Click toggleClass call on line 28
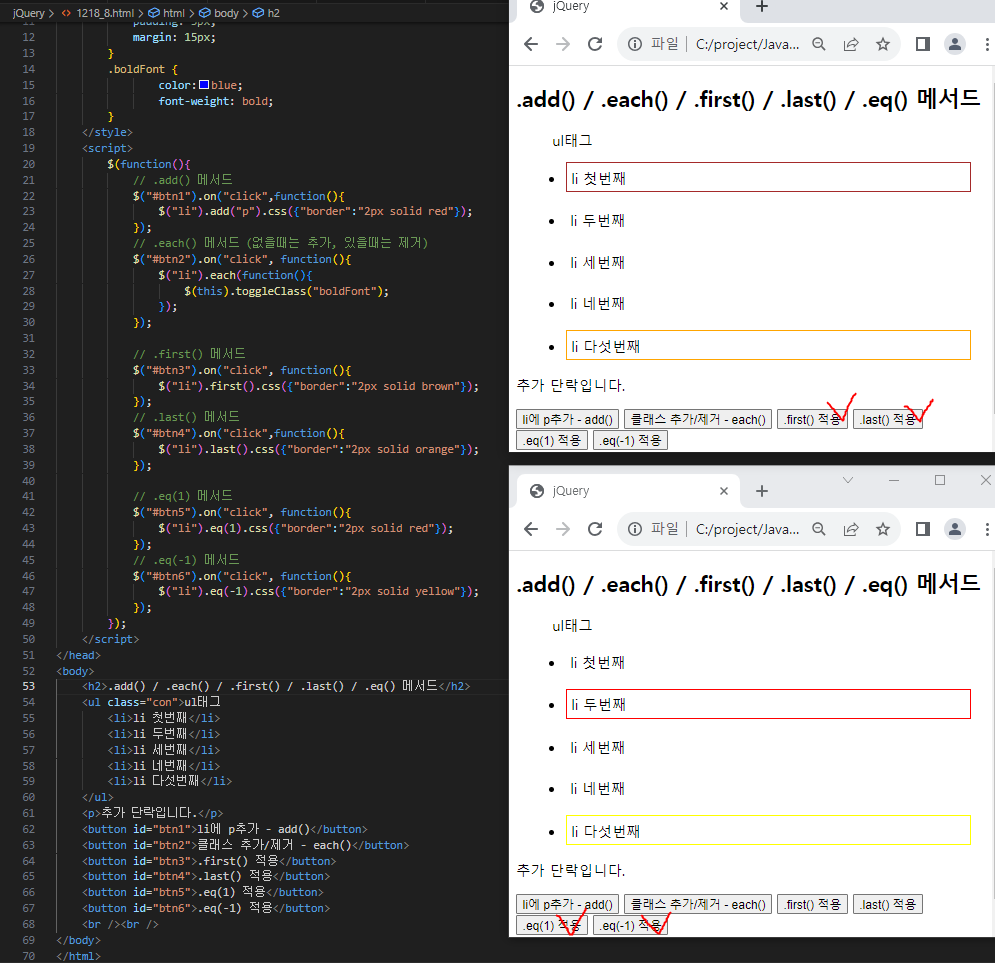This screenshot has height=963, width=995. (x=311, y=291)
